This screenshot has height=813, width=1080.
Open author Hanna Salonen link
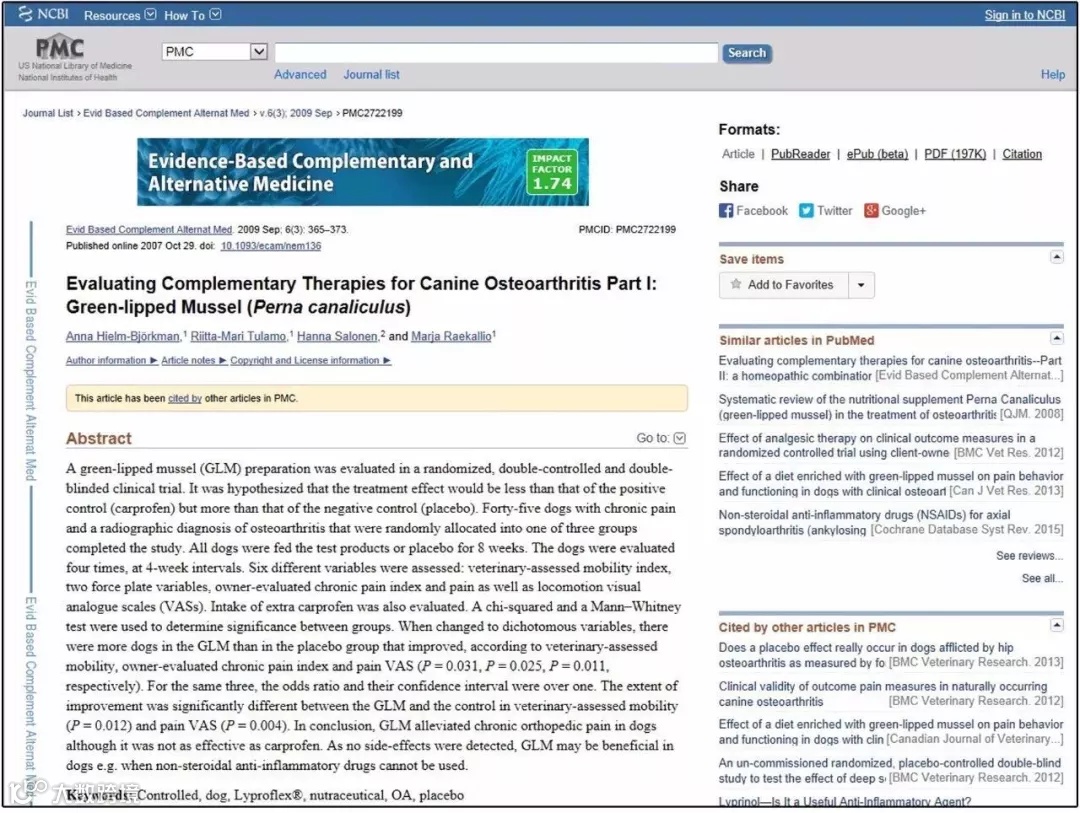tap(337, 336)
